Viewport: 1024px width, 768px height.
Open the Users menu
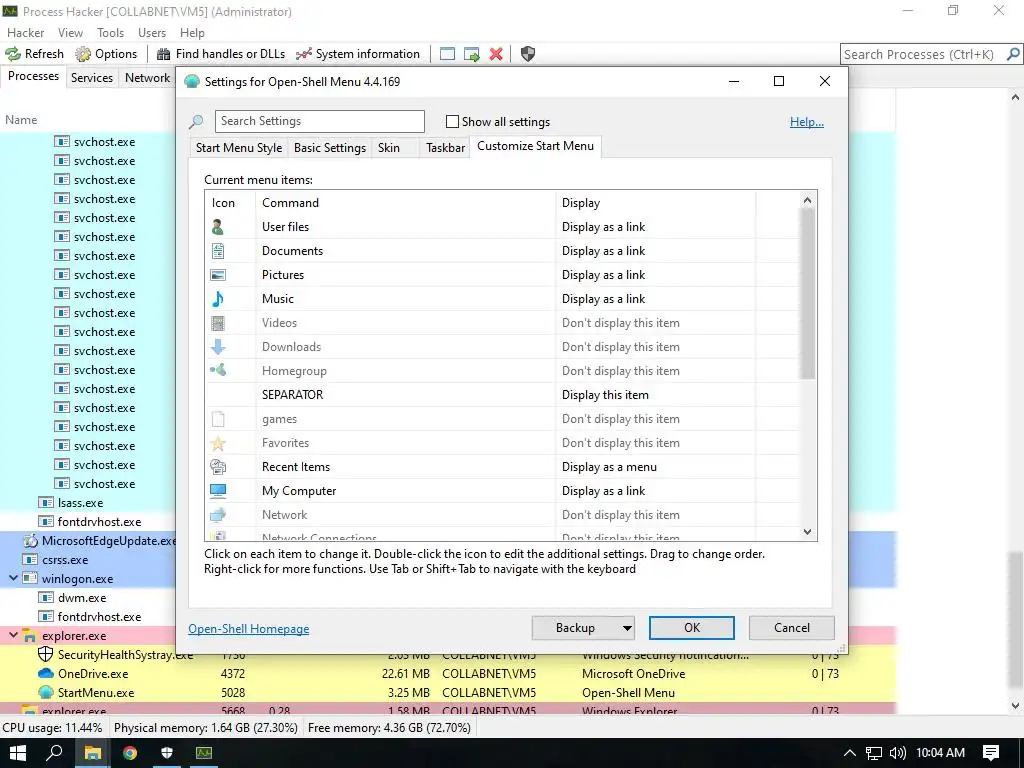[152, 33]
